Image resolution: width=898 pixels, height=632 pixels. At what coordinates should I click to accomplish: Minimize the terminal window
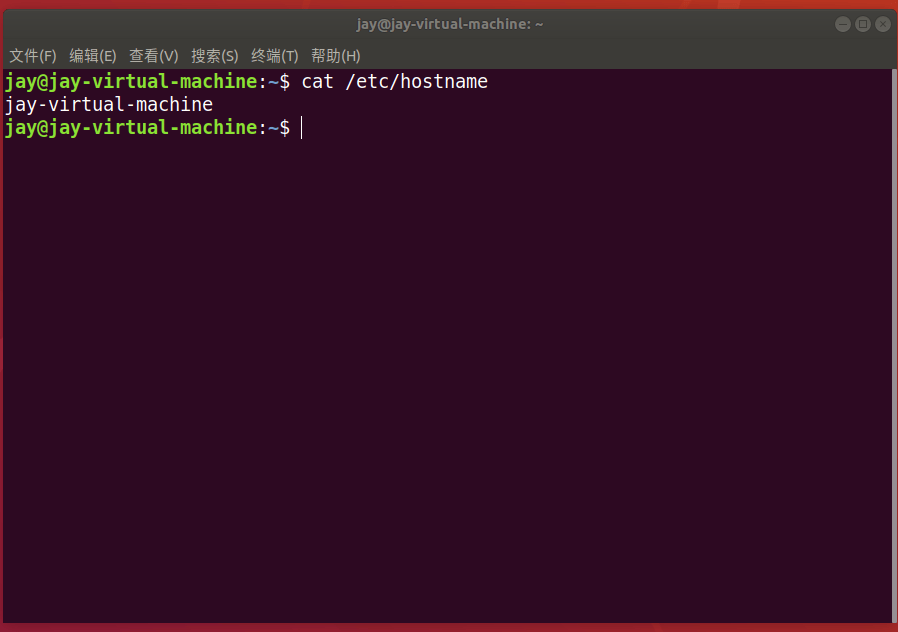[842, 24]
